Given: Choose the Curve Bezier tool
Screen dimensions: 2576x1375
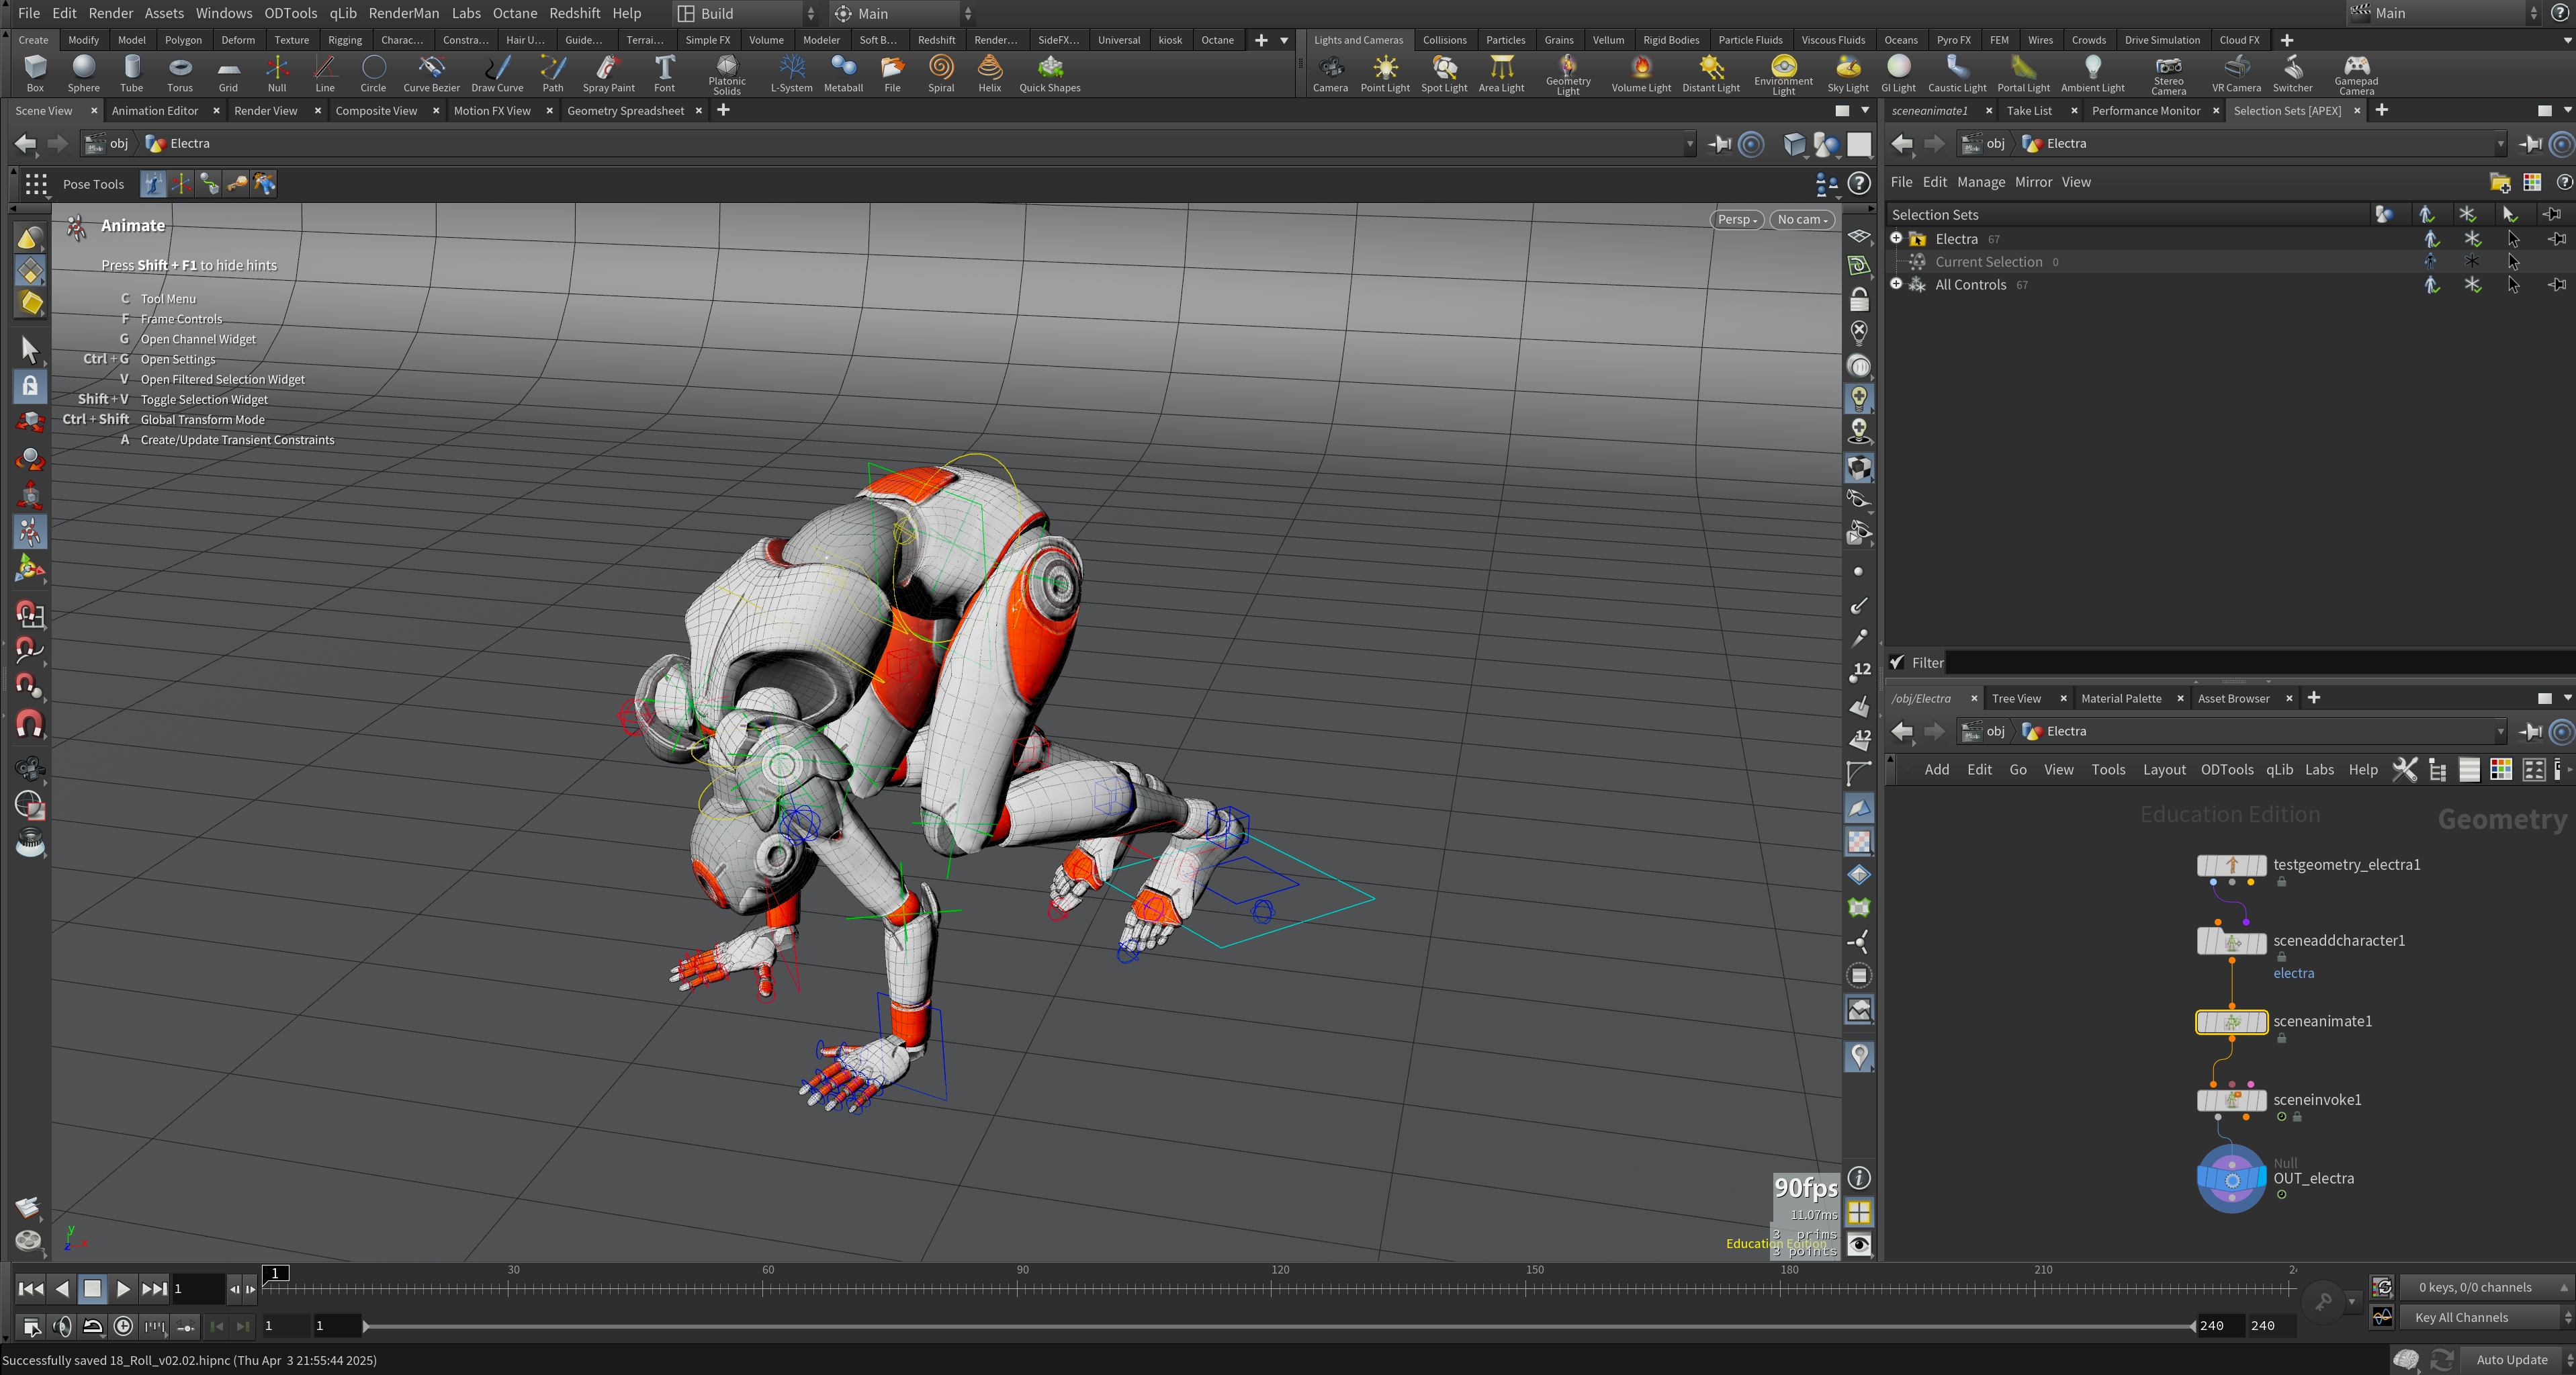Looking at the screenshot, I should pos(431,74).
